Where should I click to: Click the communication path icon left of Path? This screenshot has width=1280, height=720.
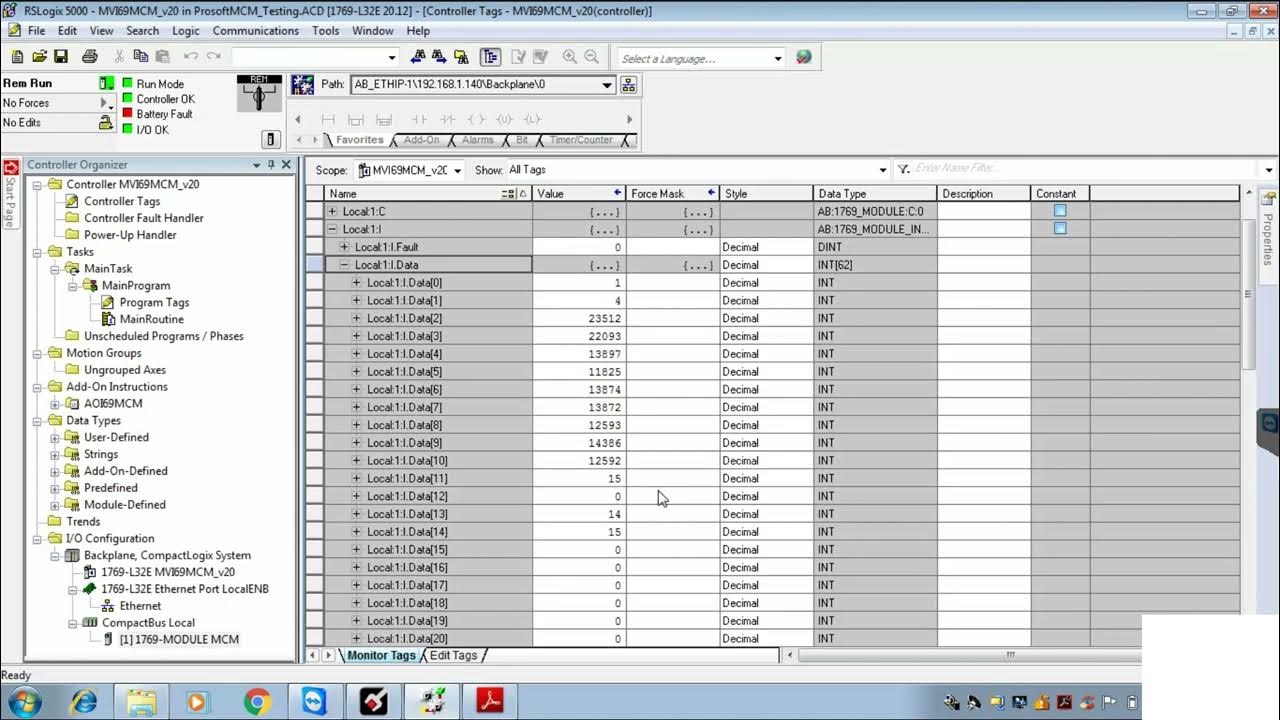pyautogui.click(x=302, y=85)
